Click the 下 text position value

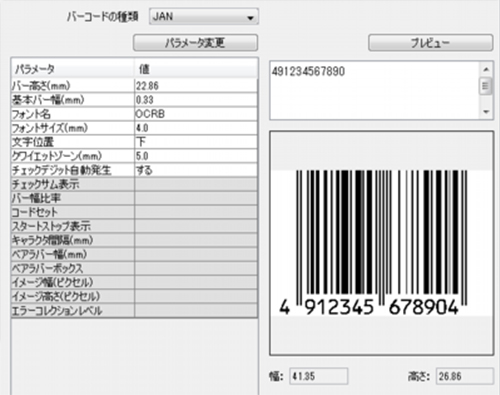(196, 142)
